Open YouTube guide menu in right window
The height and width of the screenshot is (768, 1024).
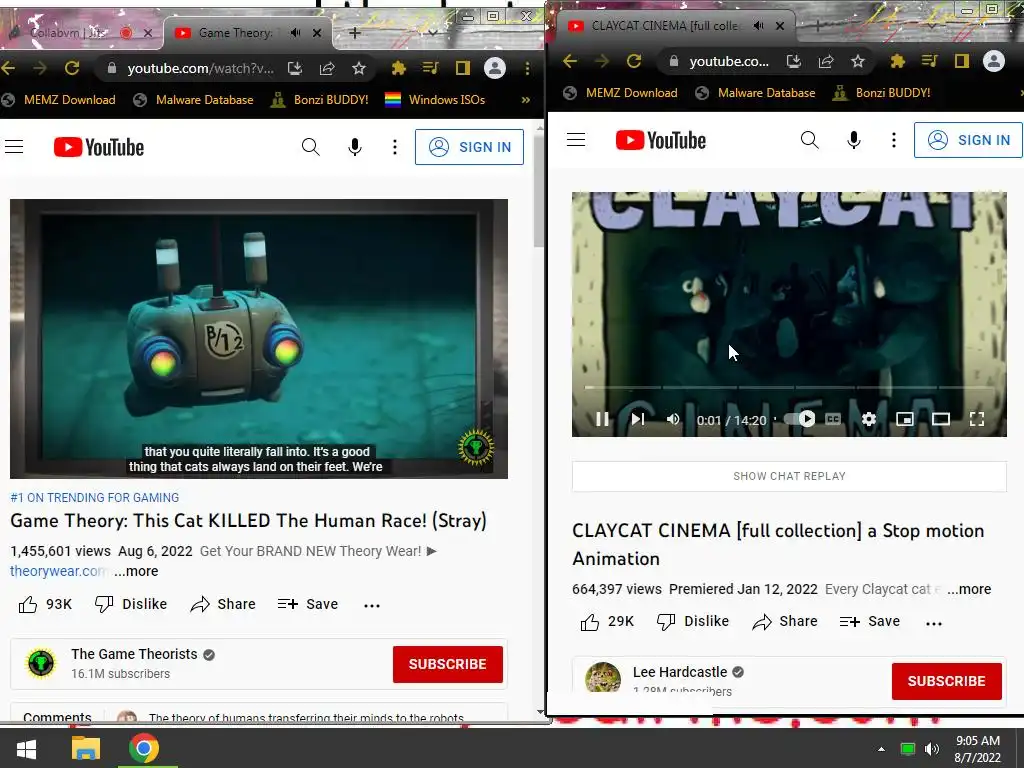point(575,140)
